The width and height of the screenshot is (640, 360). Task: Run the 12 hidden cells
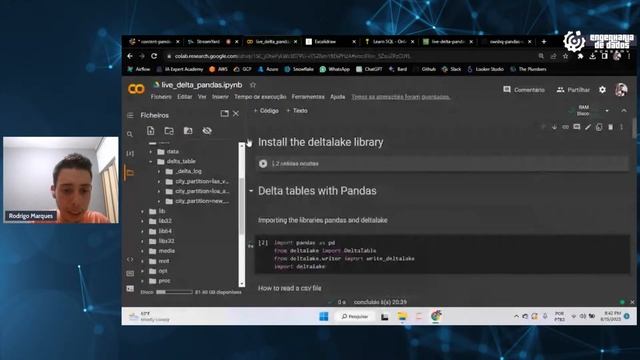pos(263,164)
